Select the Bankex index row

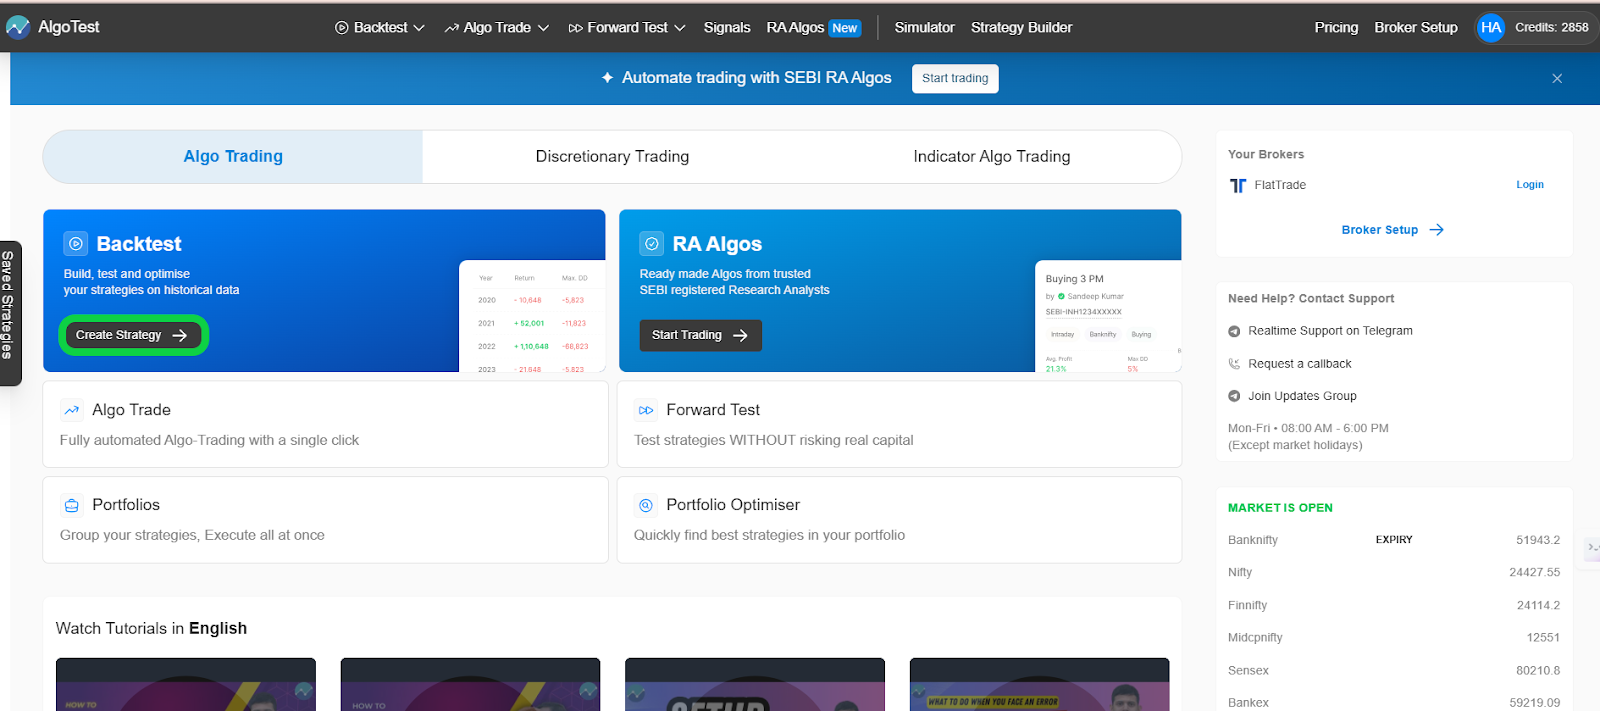click(x=1394, y=702)
